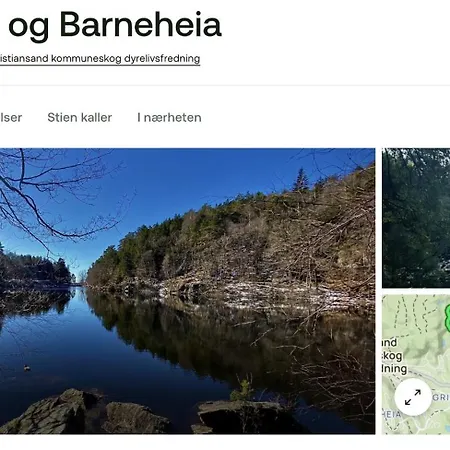Click the bare branches in the photo's upper corner
This screenshot has width=450, height=450.
(x=50, y=193)
